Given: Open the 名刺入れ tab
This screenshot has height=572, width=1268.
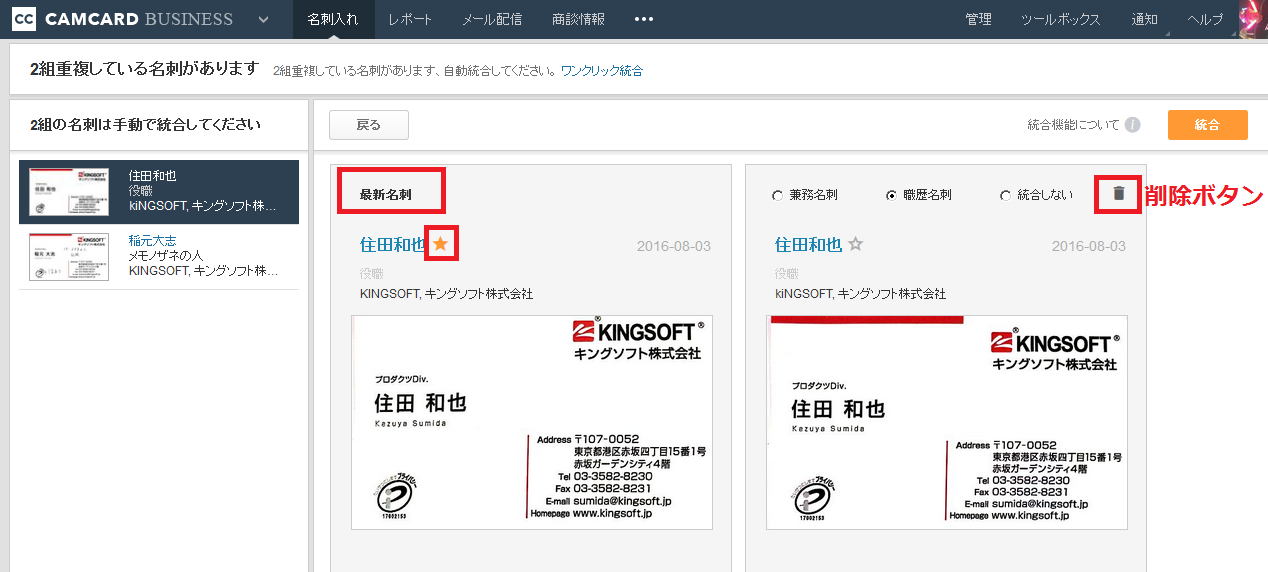Looking at the screenshot, I should click(333, 19).
